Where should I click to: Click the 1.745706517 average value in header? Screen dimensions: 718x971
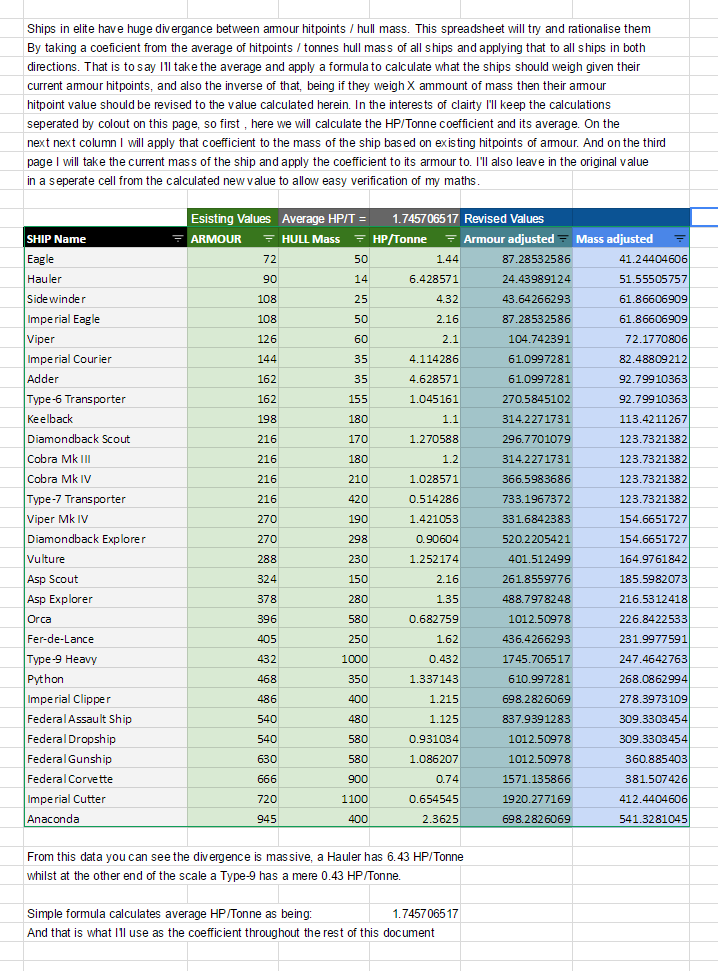[415, 218]
